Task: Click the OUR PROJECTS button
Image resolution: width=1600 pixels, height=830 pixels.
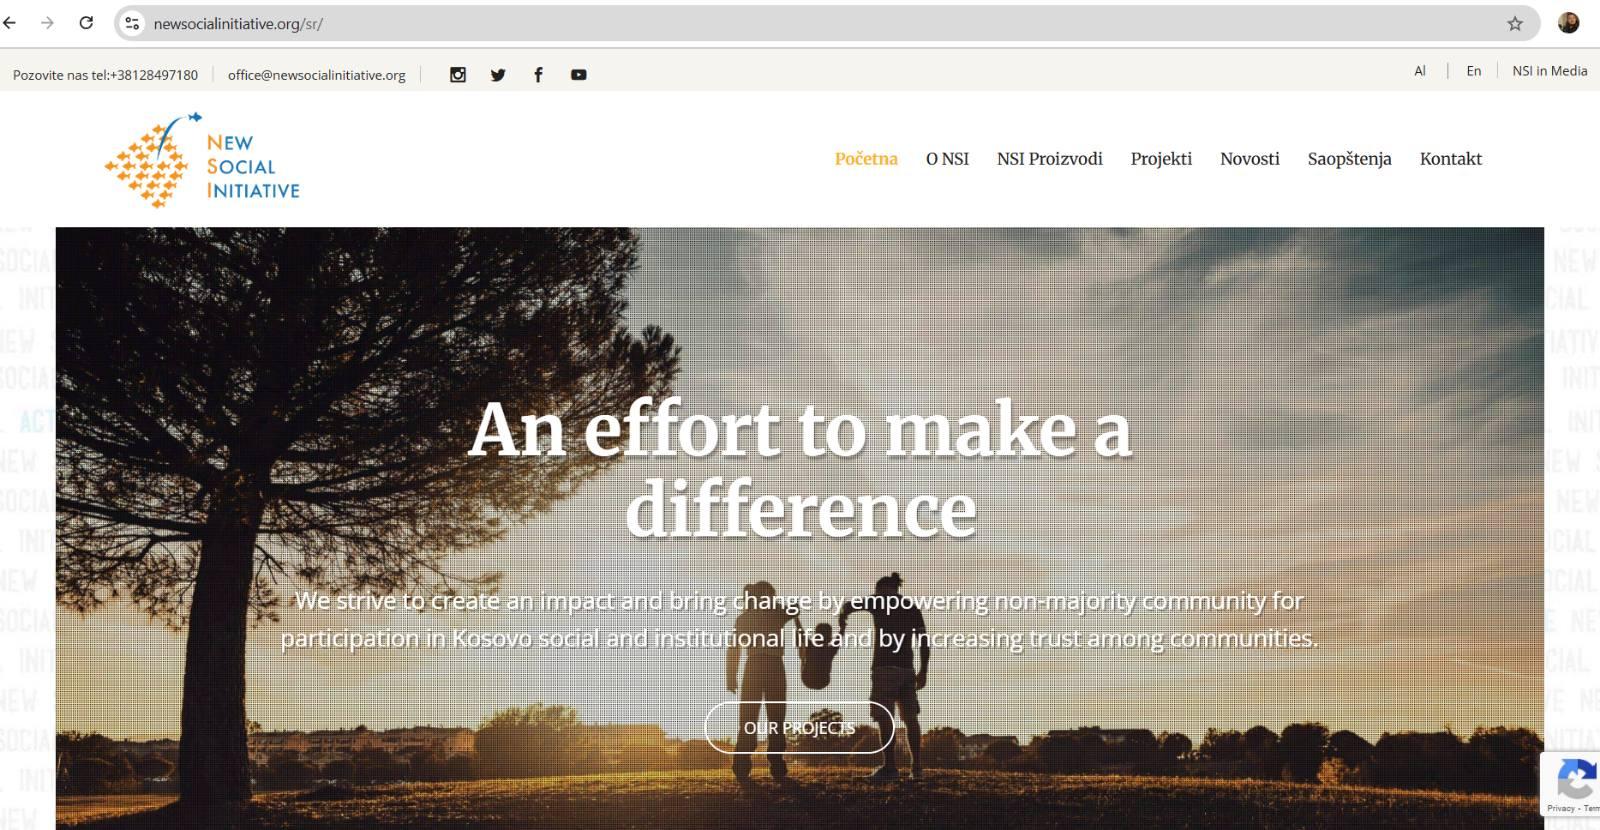Action: point(799,727)
